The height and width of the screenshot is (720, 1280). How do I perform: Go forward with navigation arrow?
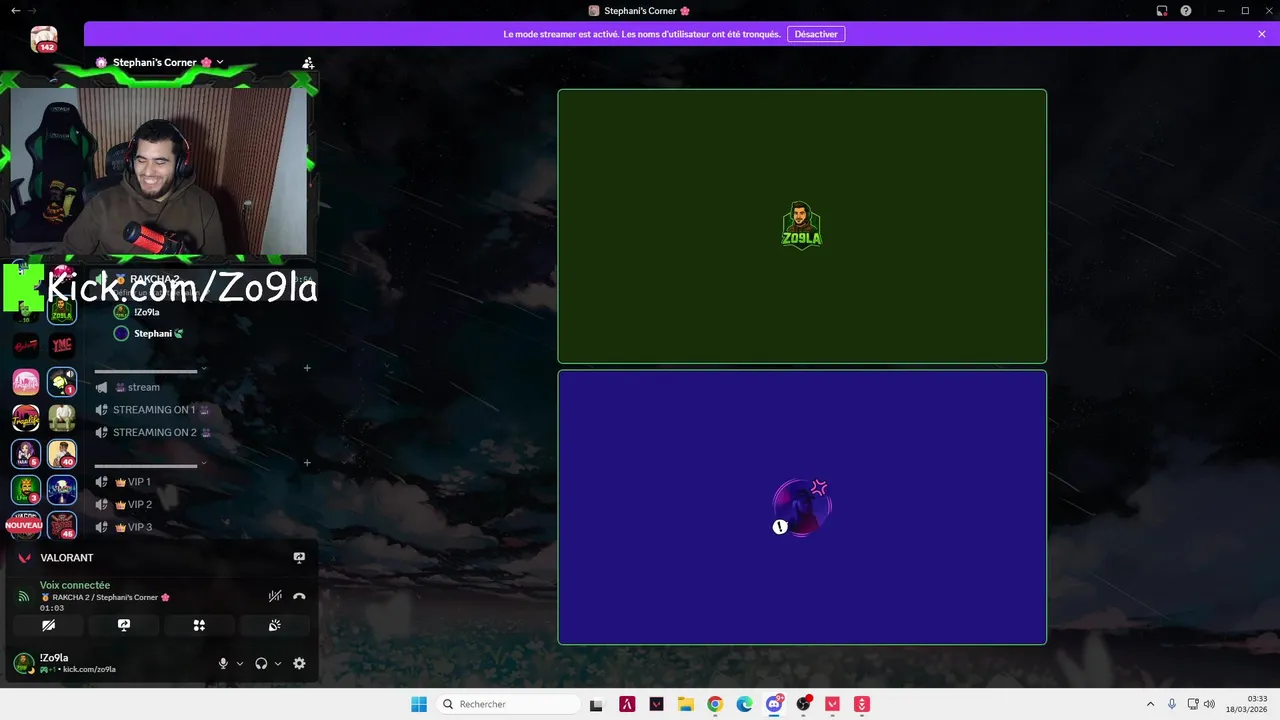coord(32,10)
